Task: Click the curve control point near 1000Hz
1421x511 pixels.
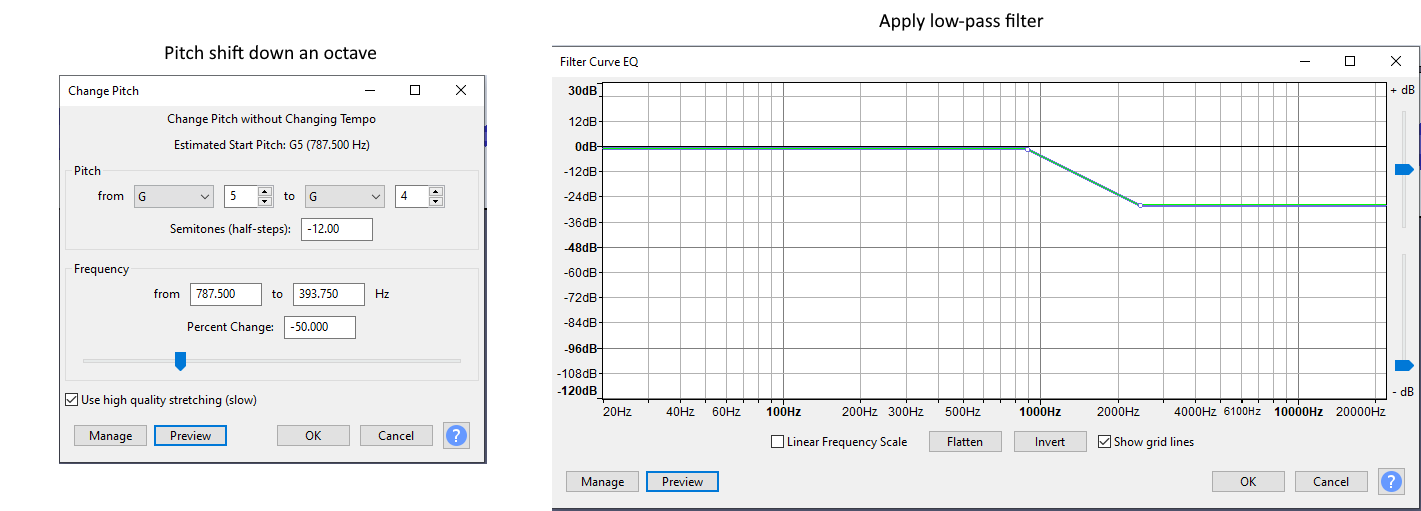Action: tap(1027, 150)
